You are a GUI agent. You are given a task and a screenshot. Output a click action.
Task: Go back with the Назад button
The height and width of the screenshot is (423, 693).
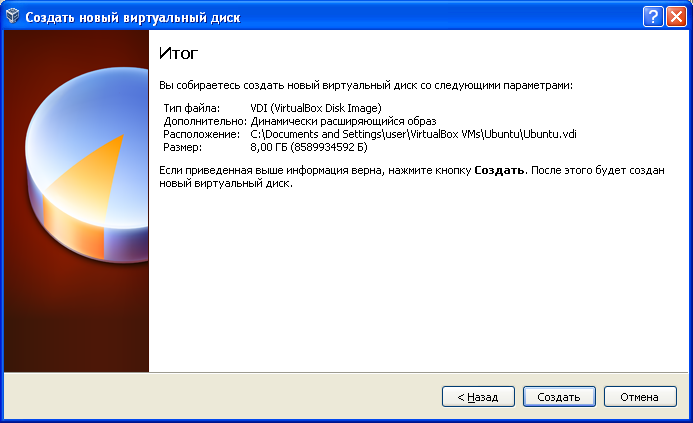478,396
